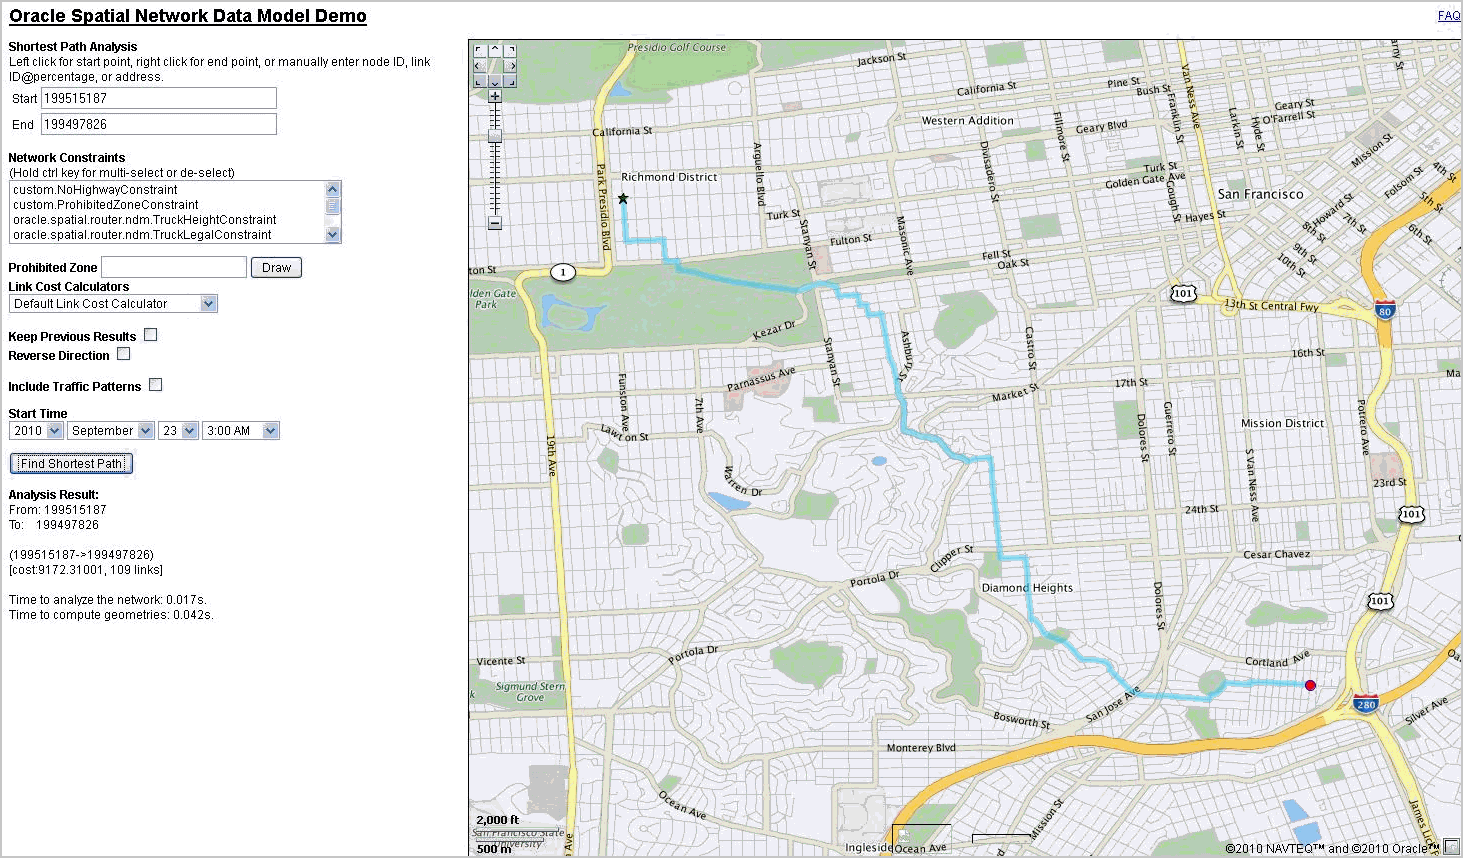1463x858 pixels.
Task: Click the Interstate 280 shield on map
Action: point(1366,704)
